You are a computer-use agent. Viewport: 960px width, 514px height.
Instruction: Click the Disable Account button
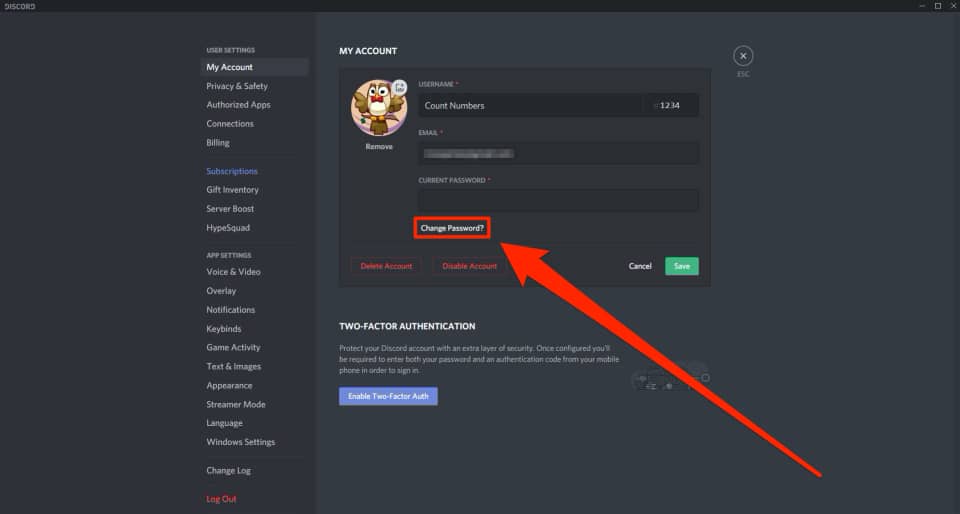click(x=470, y=266)
